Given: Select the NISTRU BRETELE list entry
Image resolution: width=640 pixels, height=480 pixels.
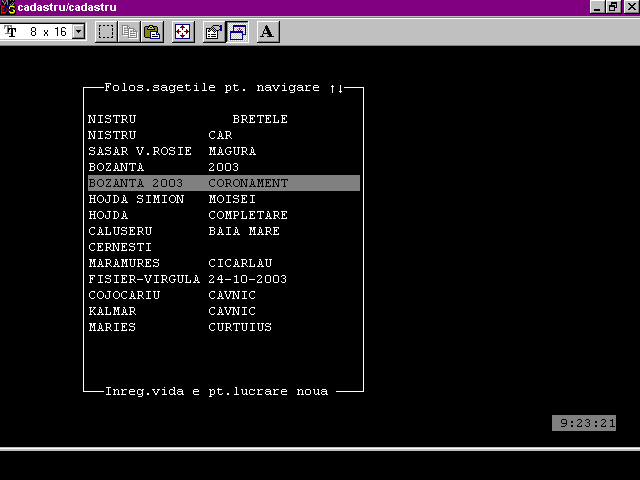Looking at the screenshot, I should point(188,119).
